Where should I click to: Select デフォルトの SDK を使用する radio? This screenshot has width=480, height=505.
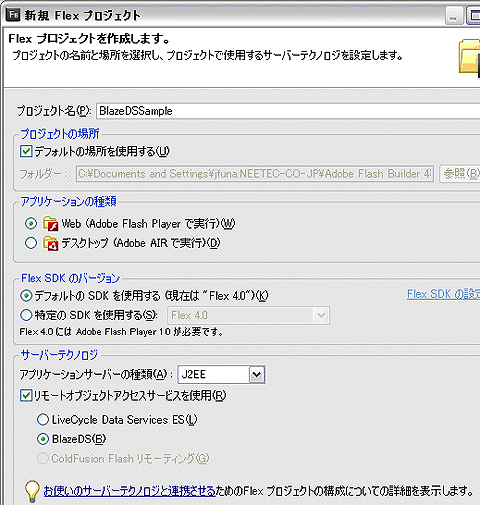point(26,296)
